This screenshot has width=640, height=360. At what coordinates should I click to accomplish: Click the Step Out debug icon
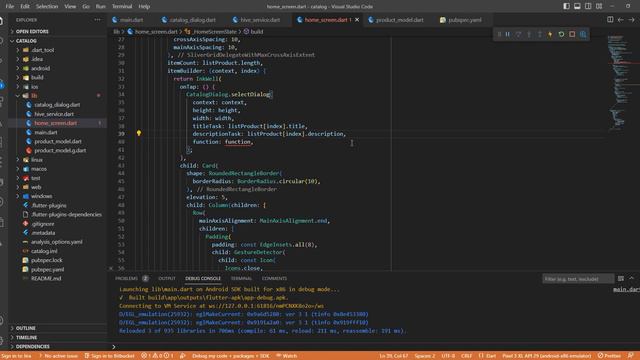[540, 34]
